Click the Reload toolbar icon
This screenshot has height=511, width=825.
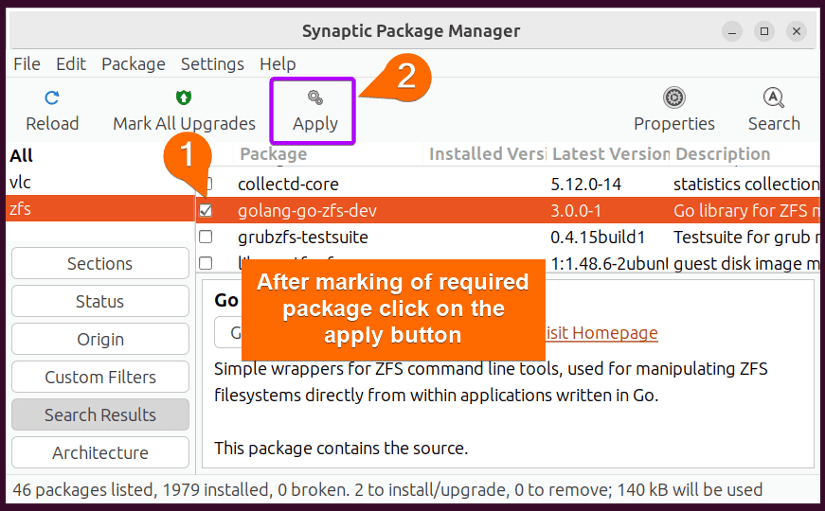pos(52,98)
